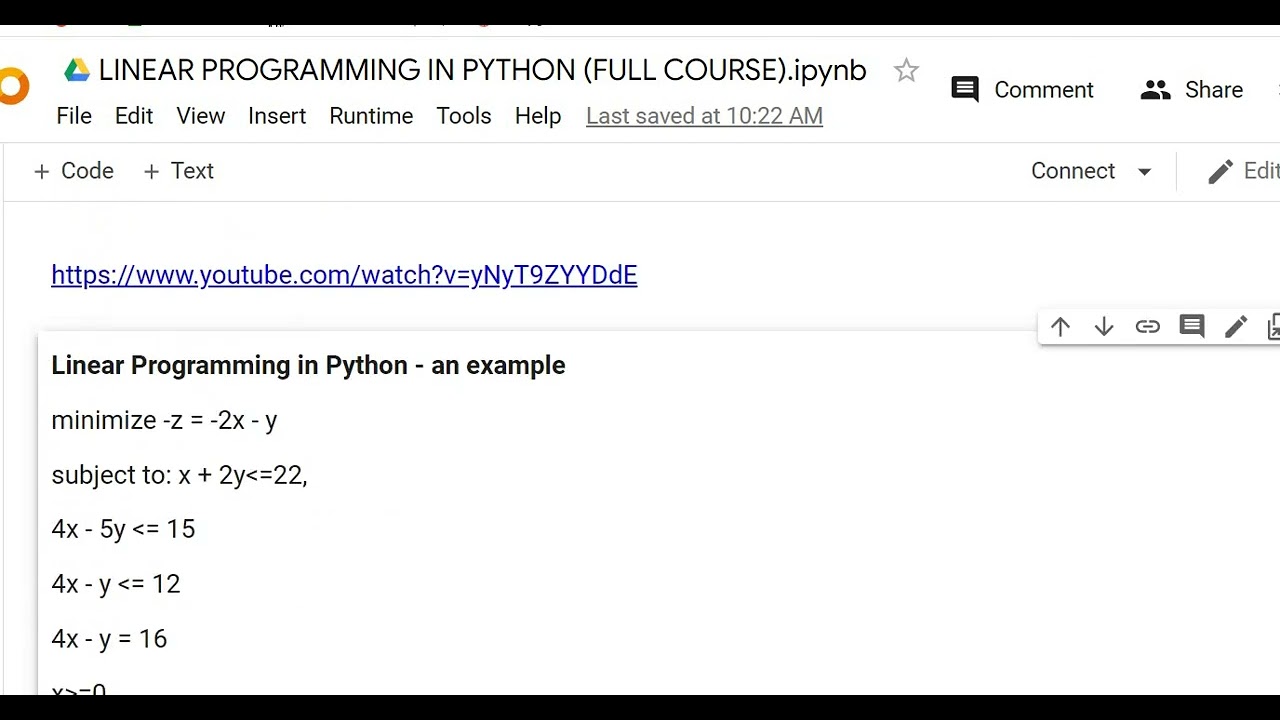The image size is (1280, 720).
Task: Click the Share button
Action: 1192,90
